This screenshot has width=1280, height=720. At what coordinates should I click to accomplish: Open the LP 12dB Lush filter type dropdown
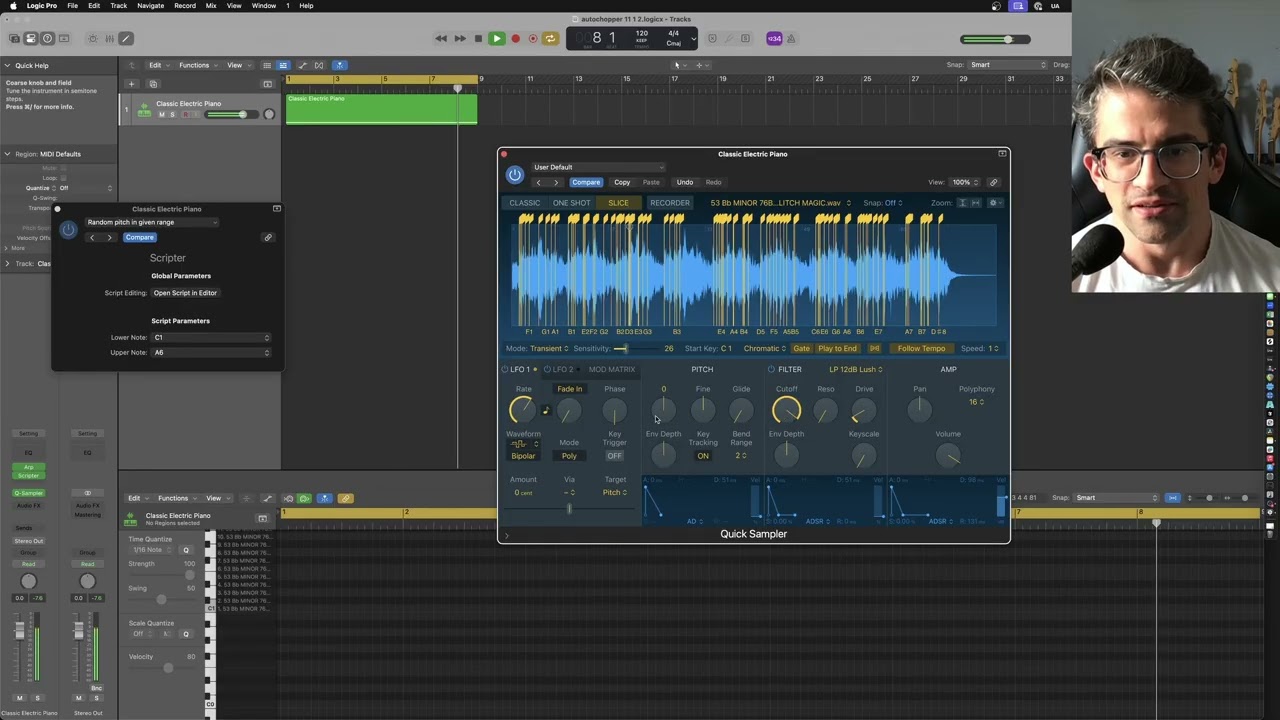856,369
